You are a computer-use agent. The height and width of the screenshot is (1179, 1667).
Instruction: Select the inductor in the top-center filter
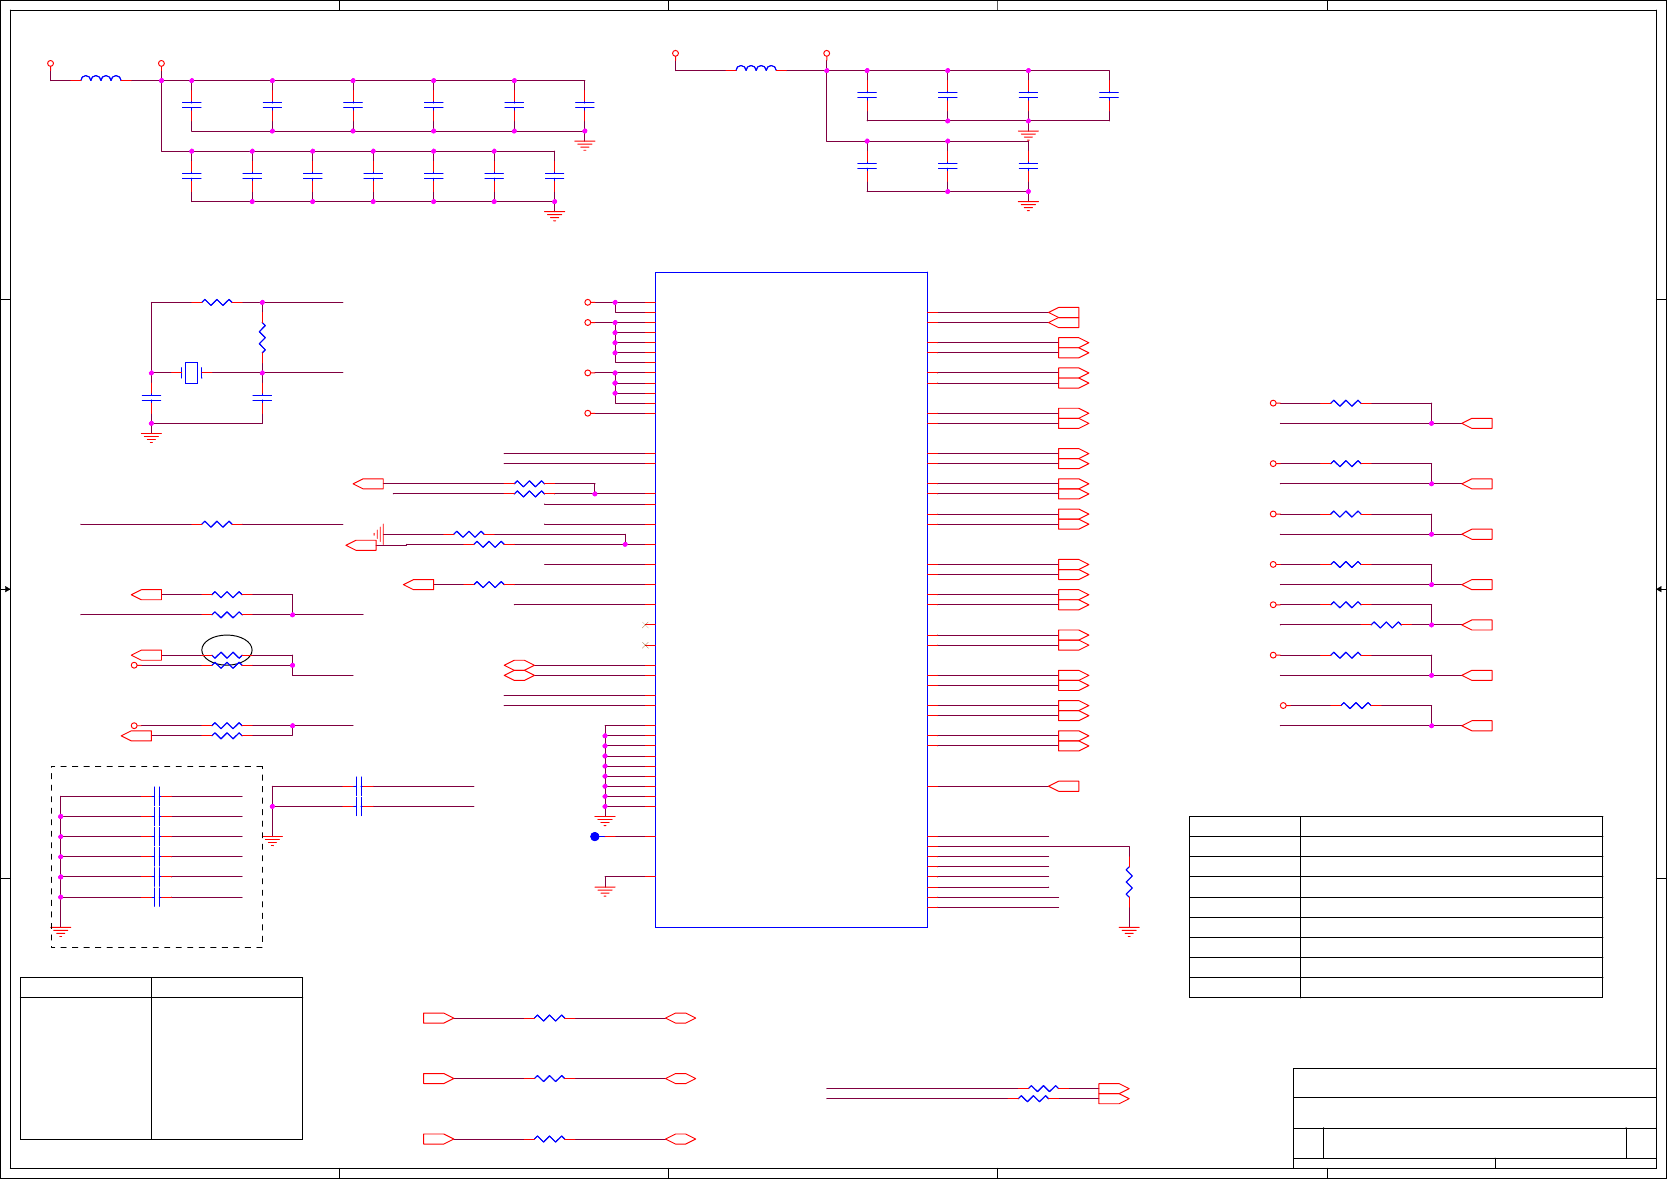(756, 68)
